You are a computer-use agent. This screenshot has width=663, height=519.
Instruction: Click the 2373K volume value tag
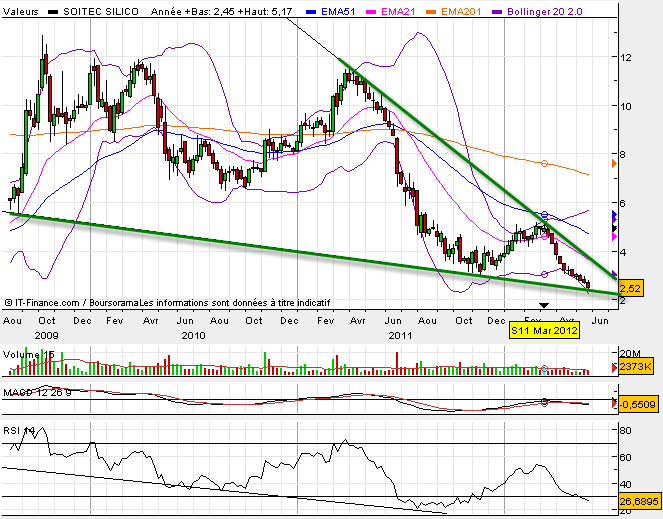pos(636,368)
